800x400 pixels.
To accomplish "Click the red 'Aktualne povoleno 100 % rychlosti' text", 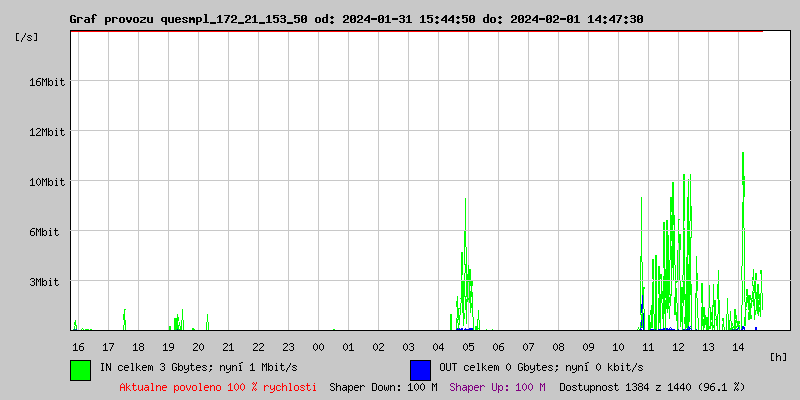I will 218,386.
